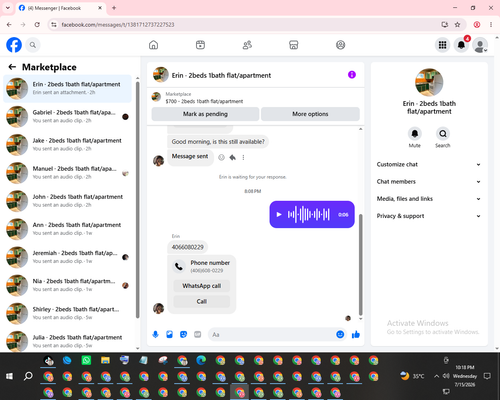Open a new browser tab

(x=114, y=8)
